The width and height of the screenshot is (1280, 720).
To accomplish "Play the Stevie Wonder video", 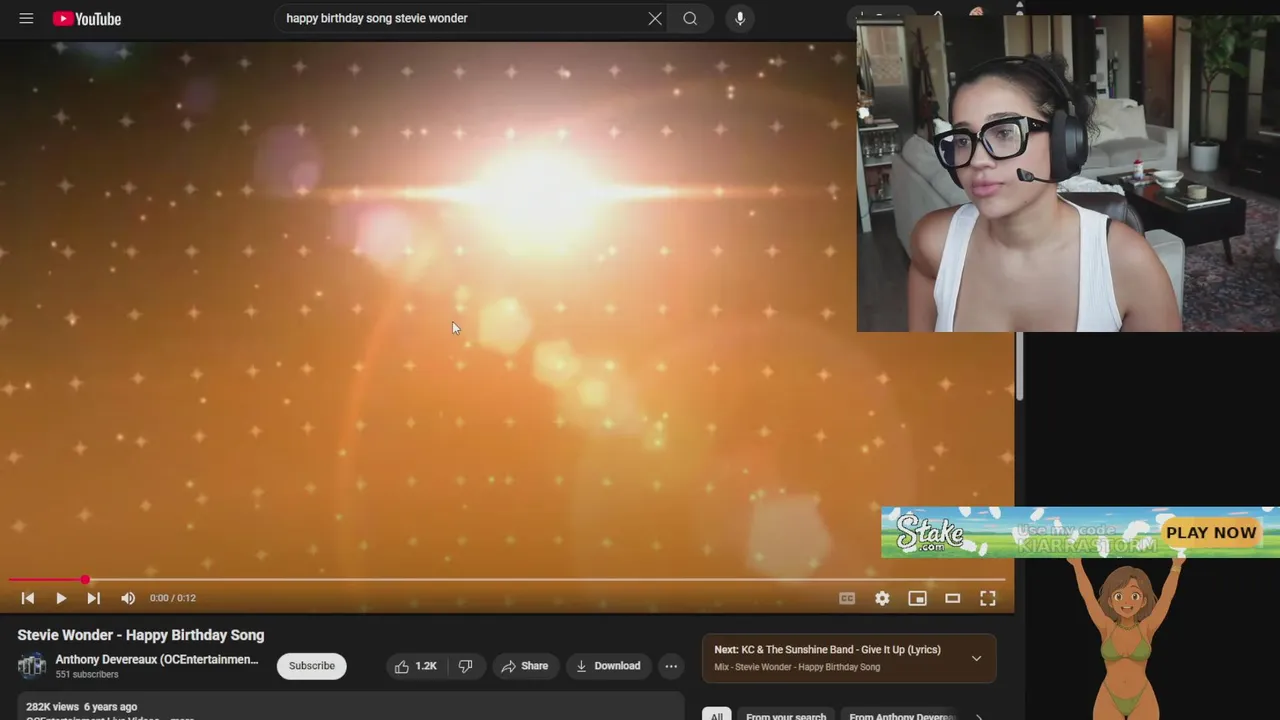I will click(x=61, y=598).
